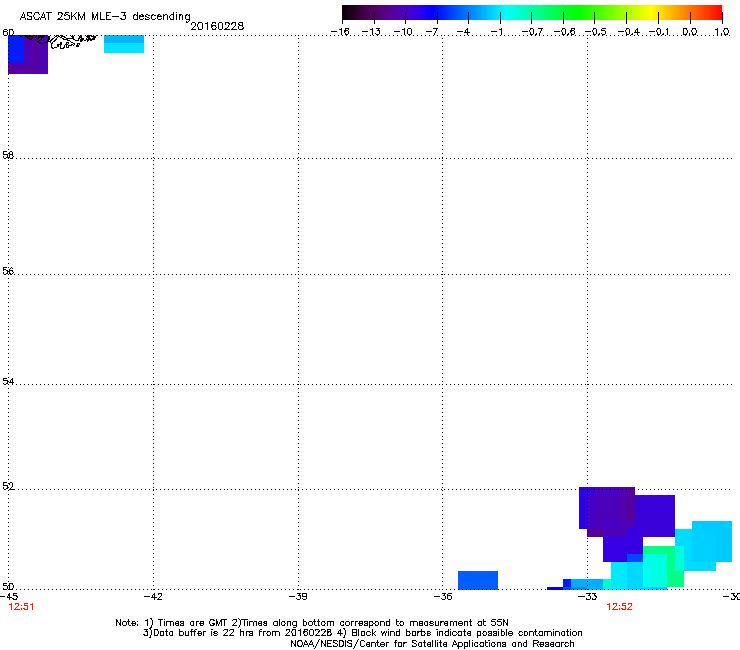Click the latitude label '50'
Screen dimensions: 740x650
pyautogui.click(x=8, y=586)
